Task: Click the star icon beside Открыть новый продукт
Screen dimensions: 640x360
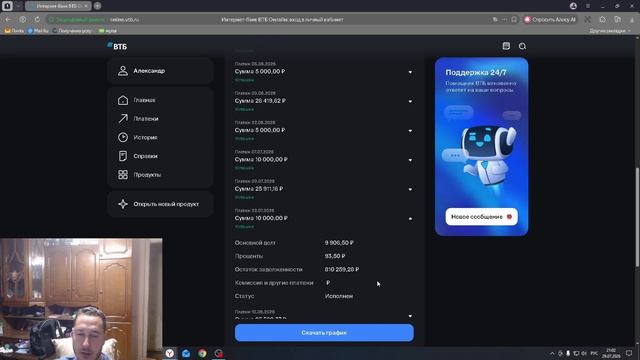Action: click(123, 204)
